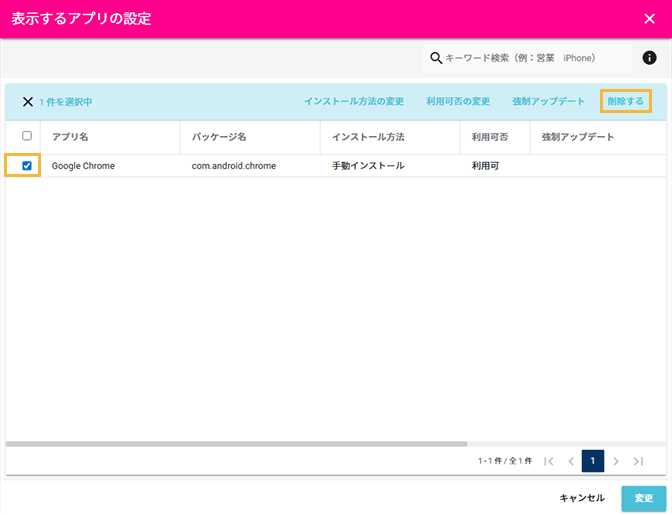Uncheck the Google Chrome row checkbox
This screenshot has width=672, height=515.
[x=27, y=165]
